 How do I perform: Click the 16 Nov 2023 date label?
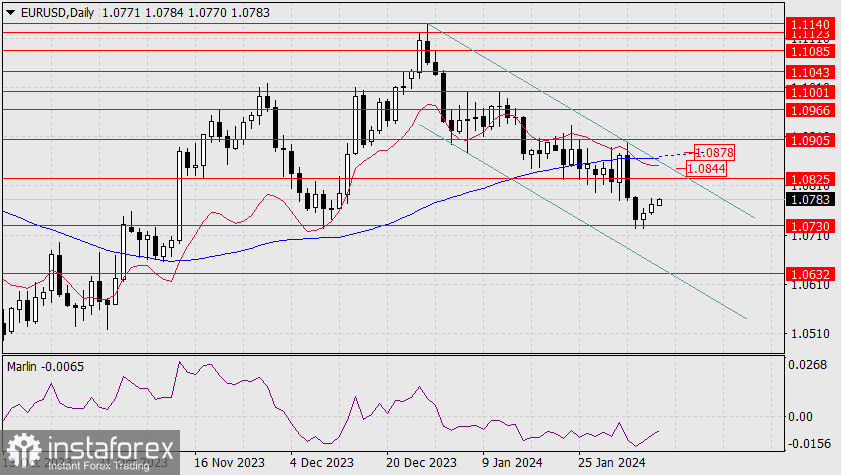click(x=229, y=462)
